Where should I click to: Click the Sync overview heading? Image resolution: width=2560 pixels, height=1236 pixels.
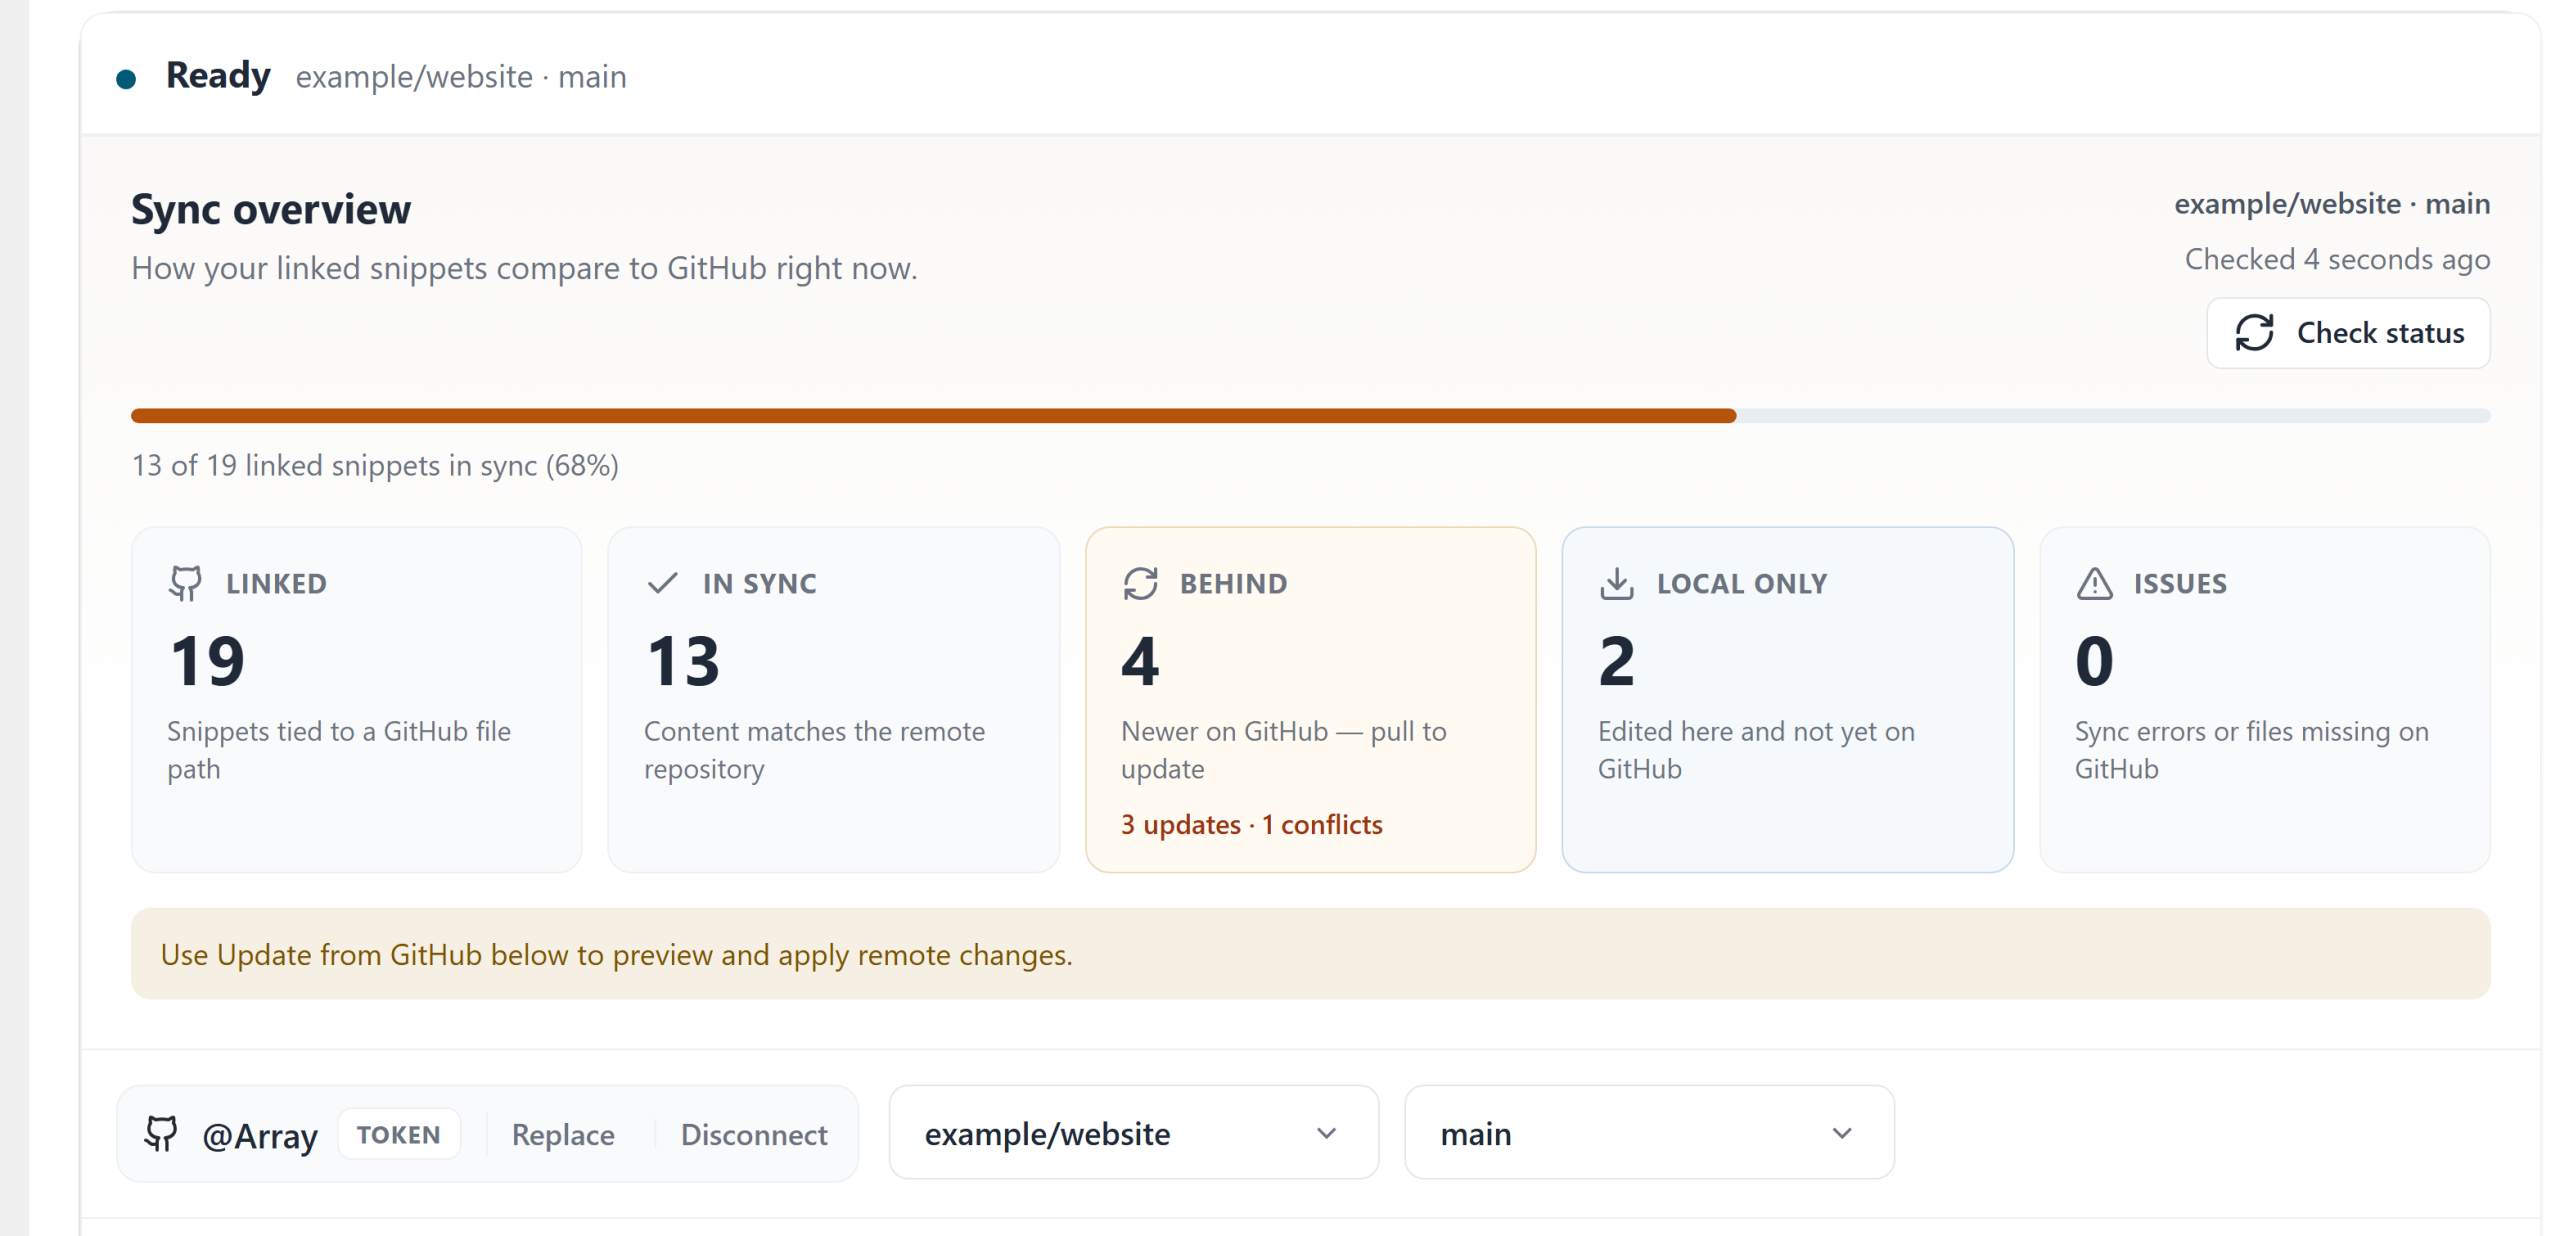click(271, 209)
